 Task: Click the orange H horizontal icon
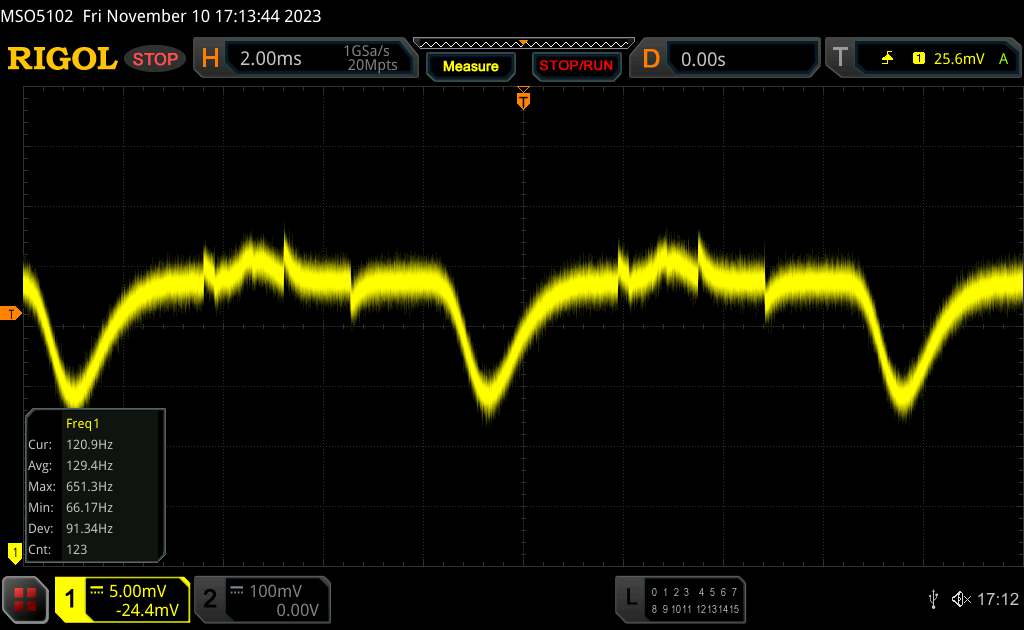point(210,59)
